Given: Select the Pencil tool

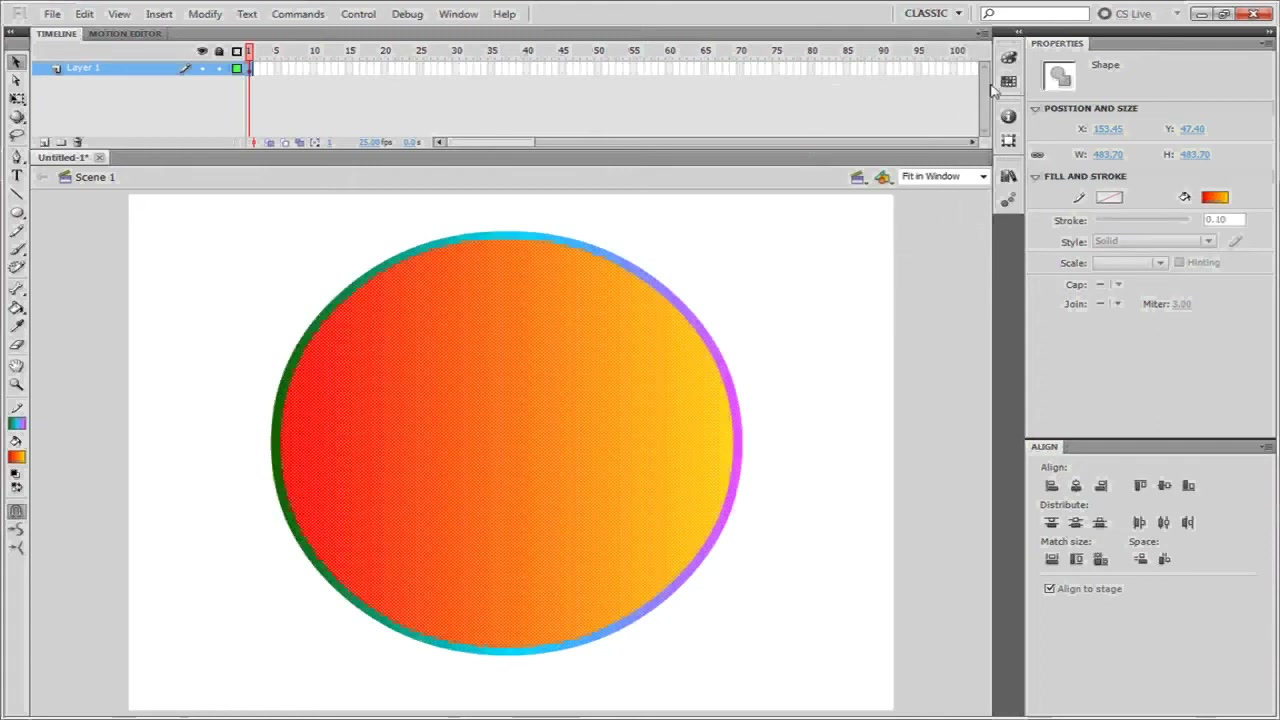Looking at the screenshot, I should pos(16,231).
